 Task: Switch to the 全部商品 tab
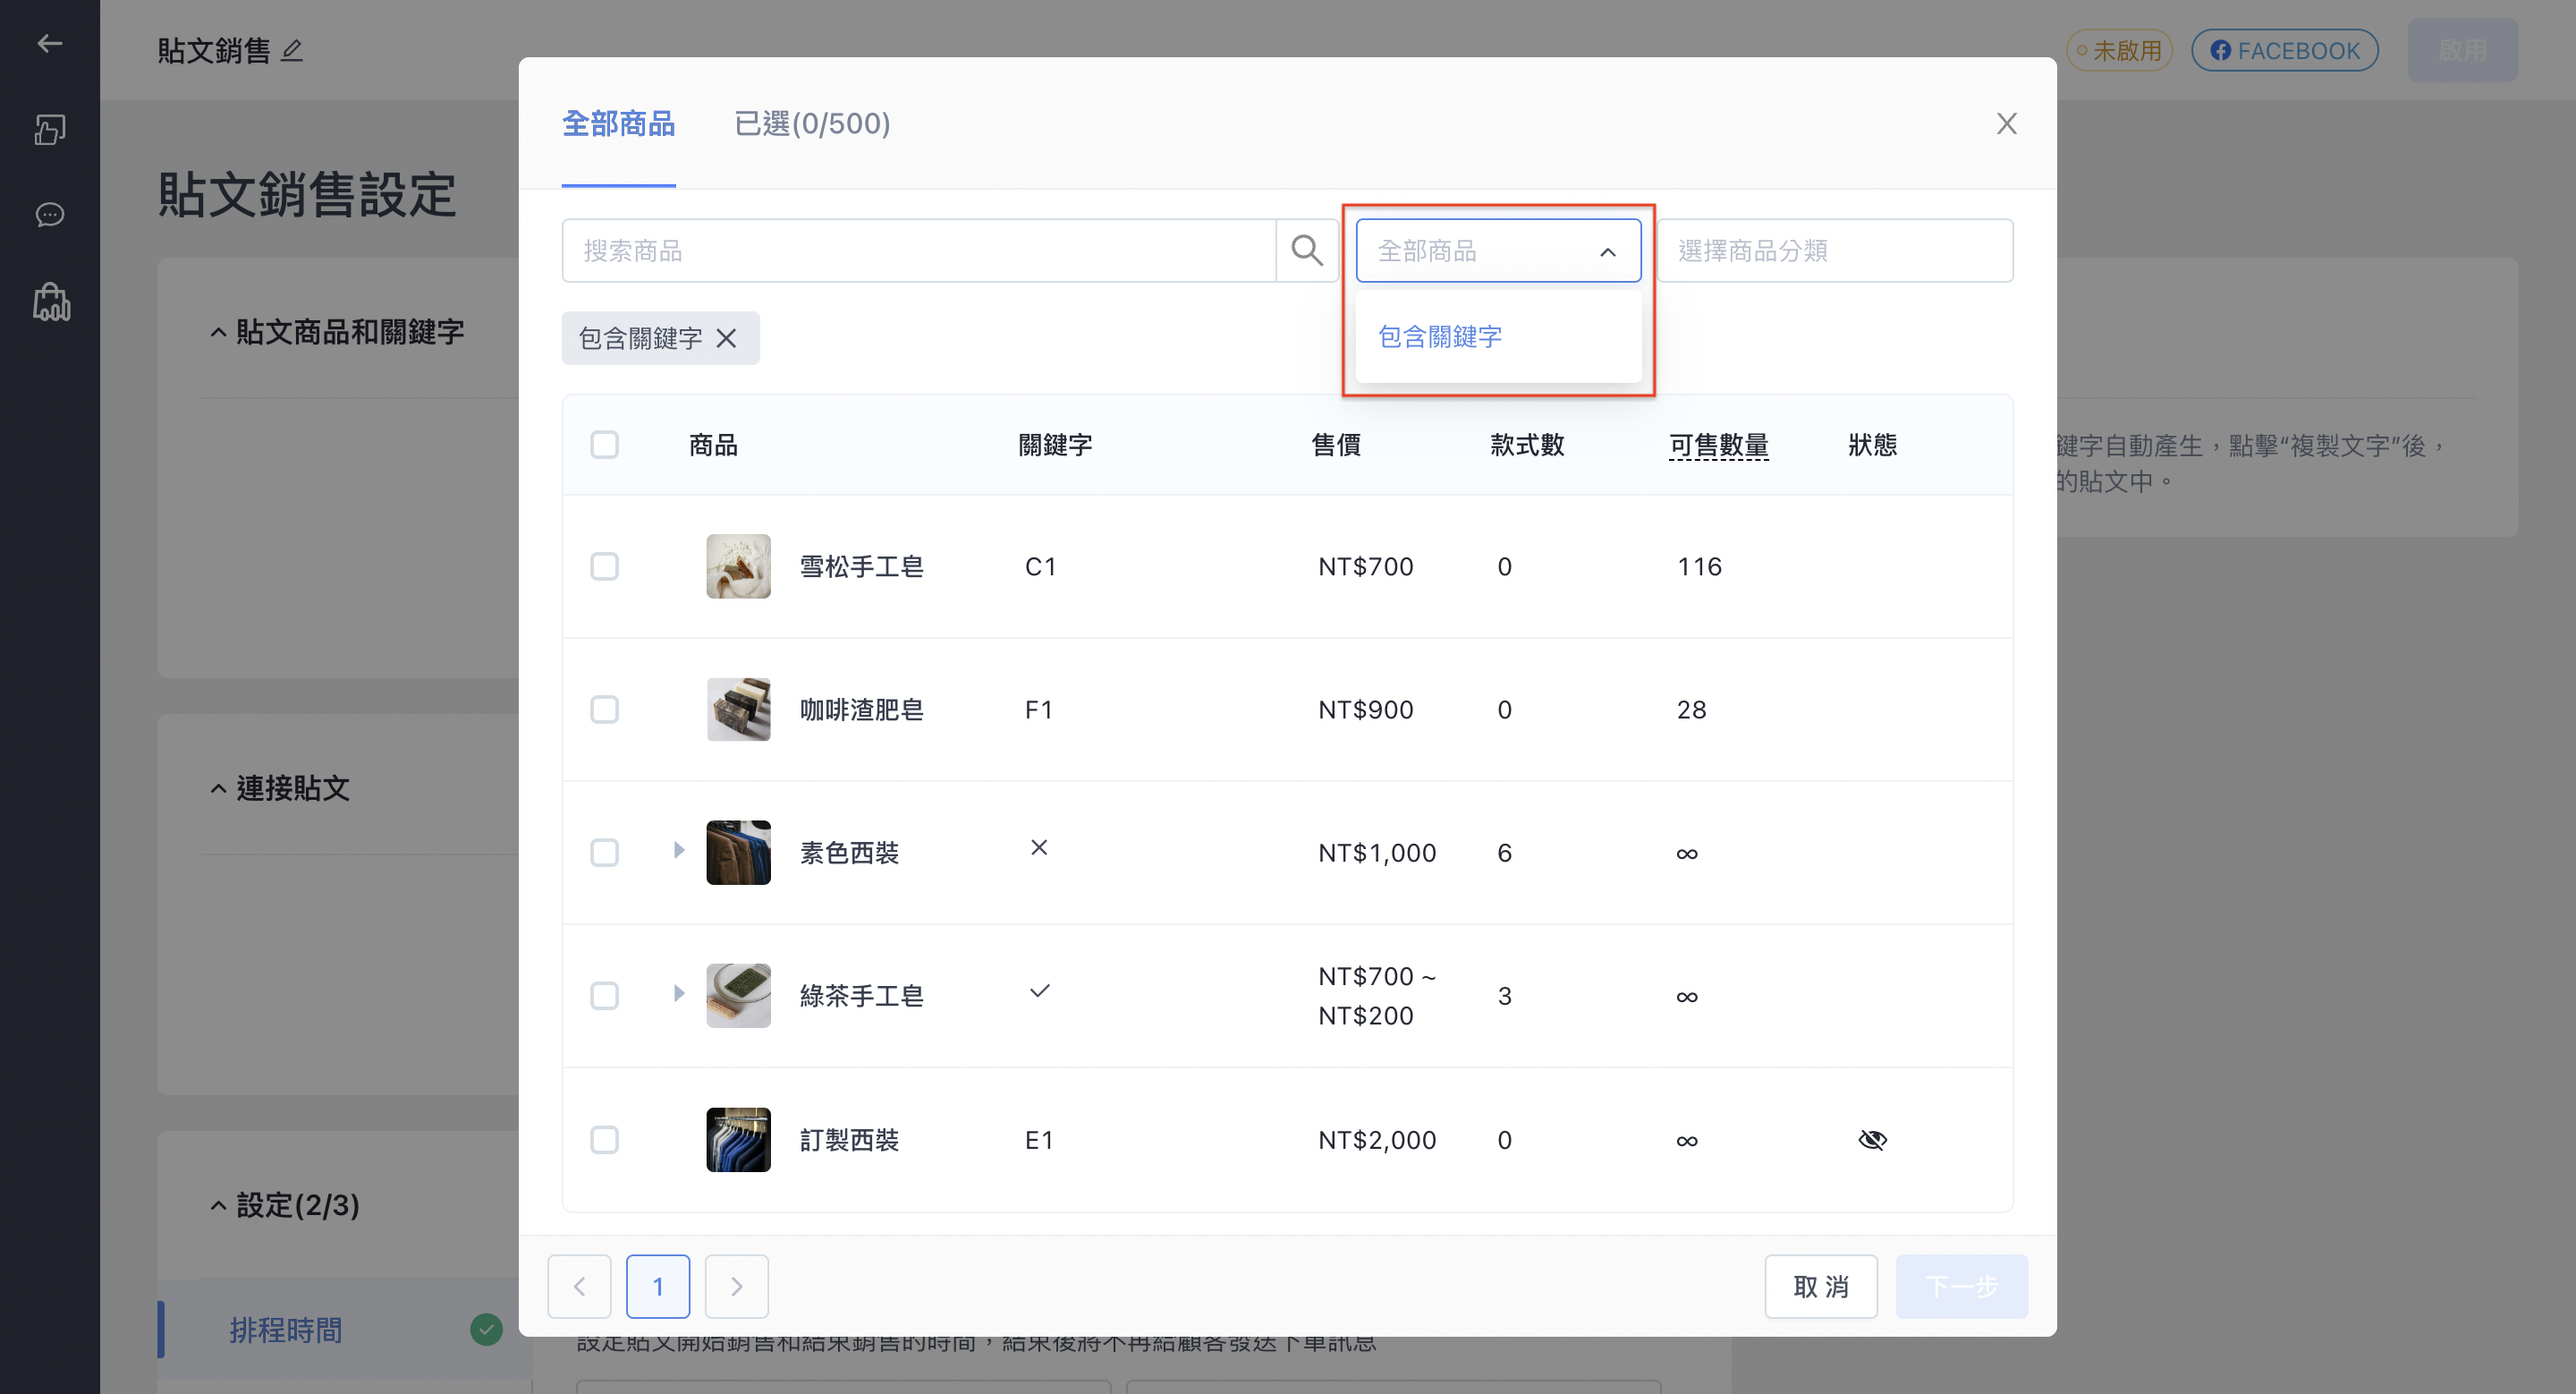(618, 123)
